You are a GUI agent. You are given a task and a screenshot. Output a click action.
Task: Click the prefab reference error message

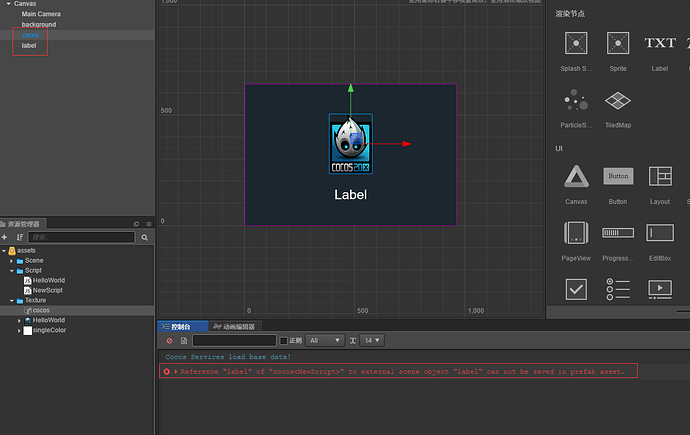(402, 372)
